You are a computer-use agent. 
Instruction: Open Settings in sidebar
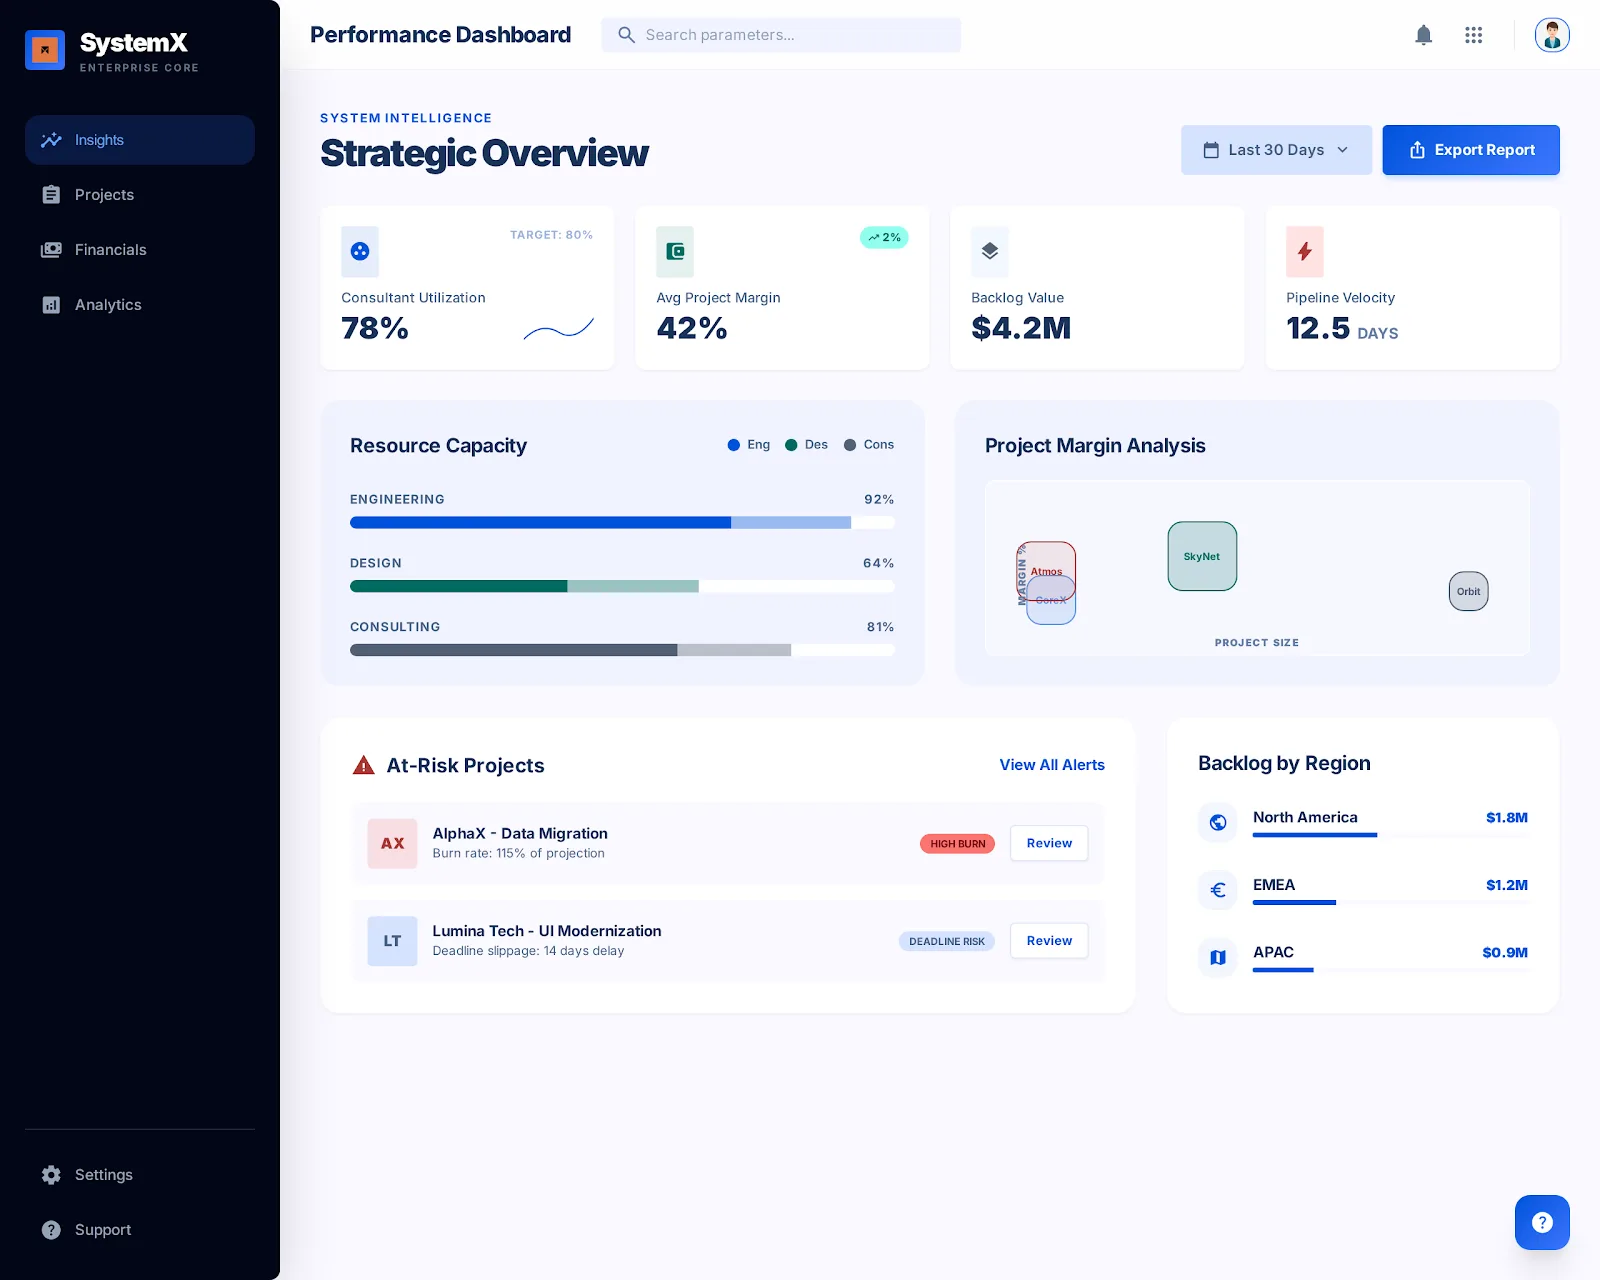140,1175
